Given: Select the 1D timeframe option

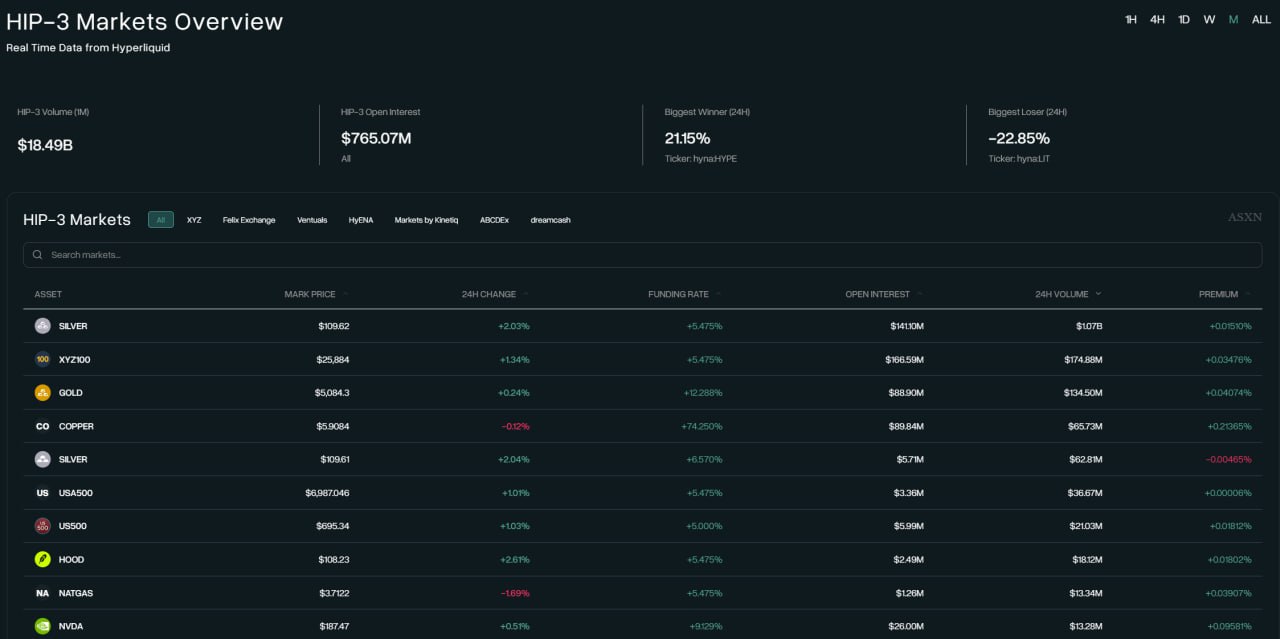Looking at the screenshot, I should click(1184, 19).
